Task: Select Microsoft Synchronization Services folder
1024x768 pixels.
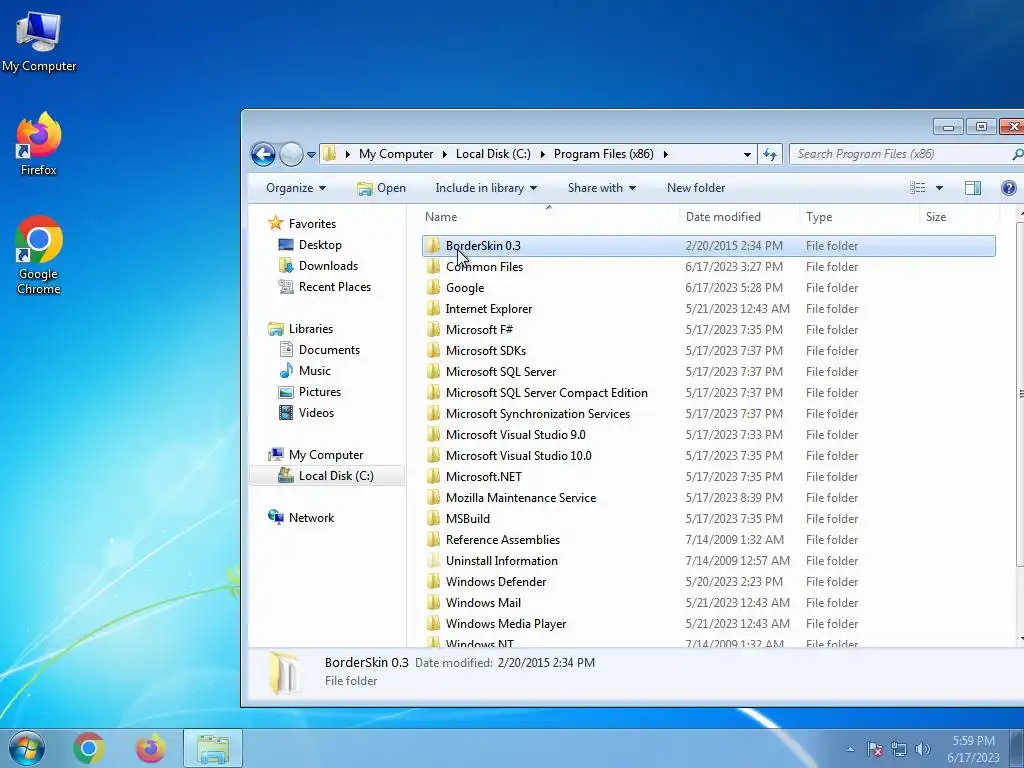Action: [537, 414]
